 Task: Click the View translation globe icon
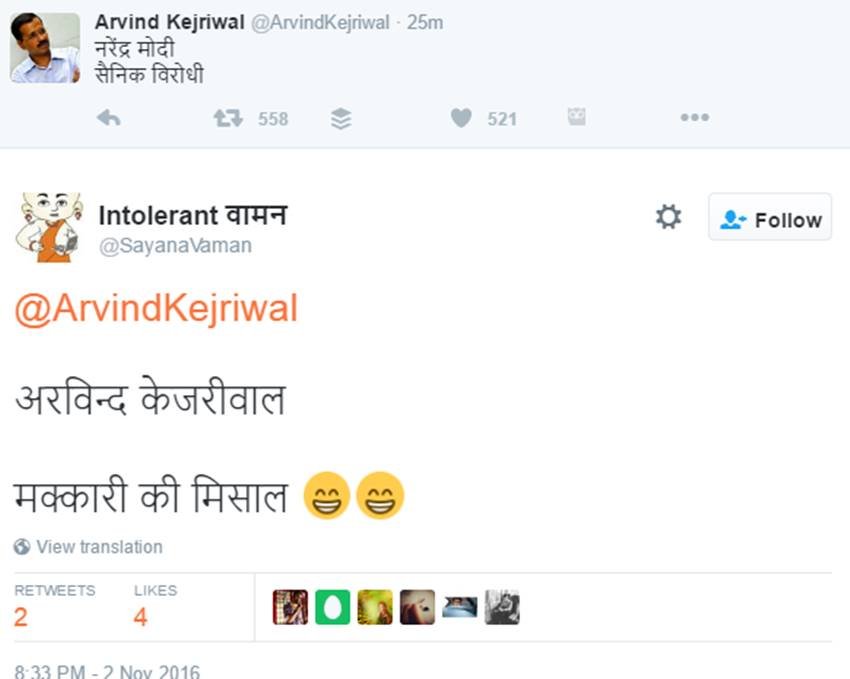[x=22, y=547]
